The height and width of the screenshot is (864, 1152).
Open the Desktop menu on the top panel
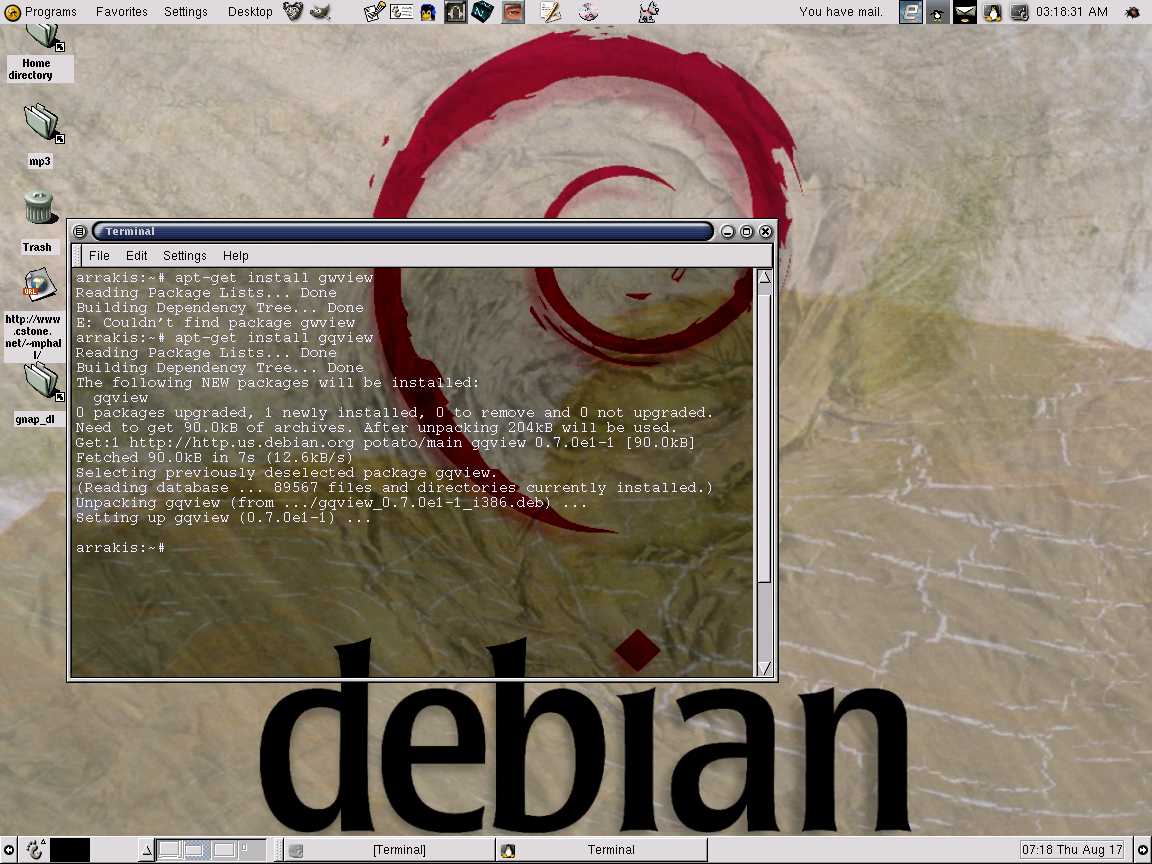(x=249, y=11)
